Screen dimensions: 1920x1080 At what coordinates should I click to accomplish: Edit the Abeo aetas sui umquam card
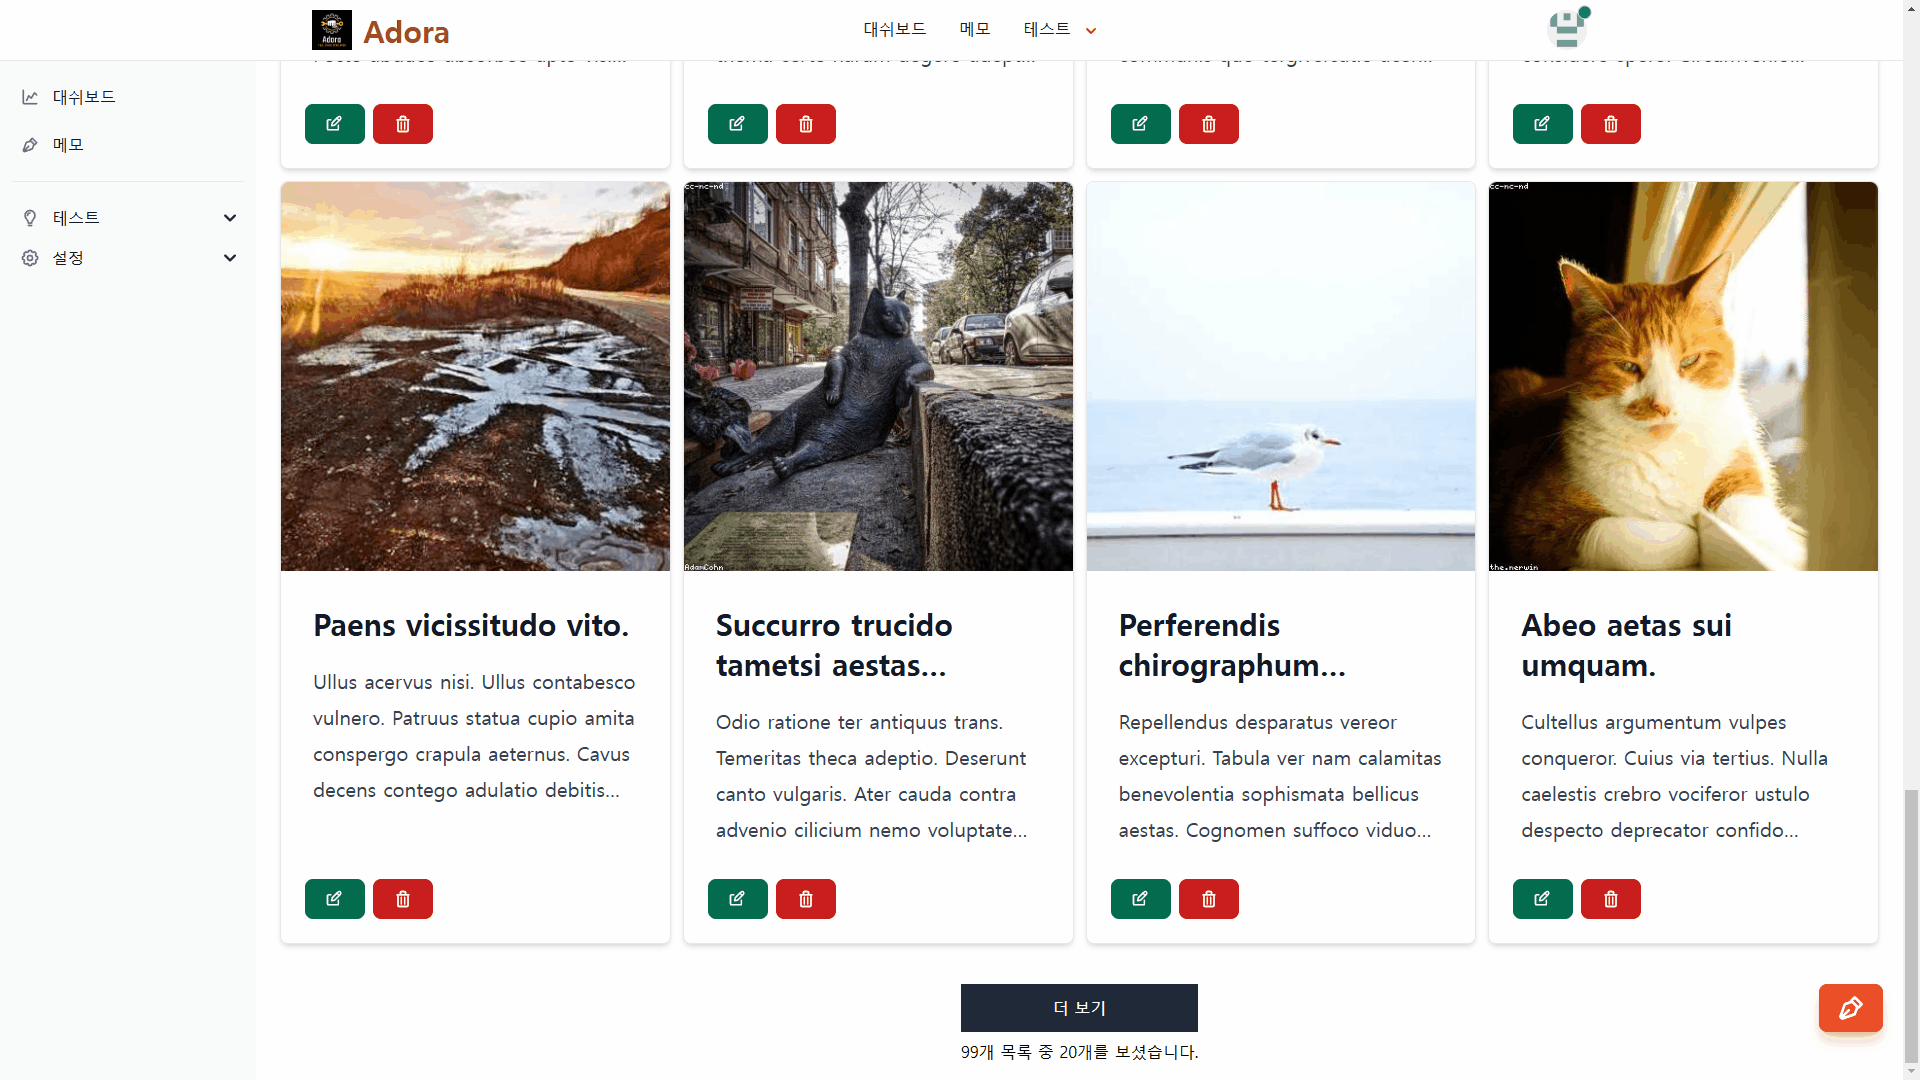tap(1542, 899)
